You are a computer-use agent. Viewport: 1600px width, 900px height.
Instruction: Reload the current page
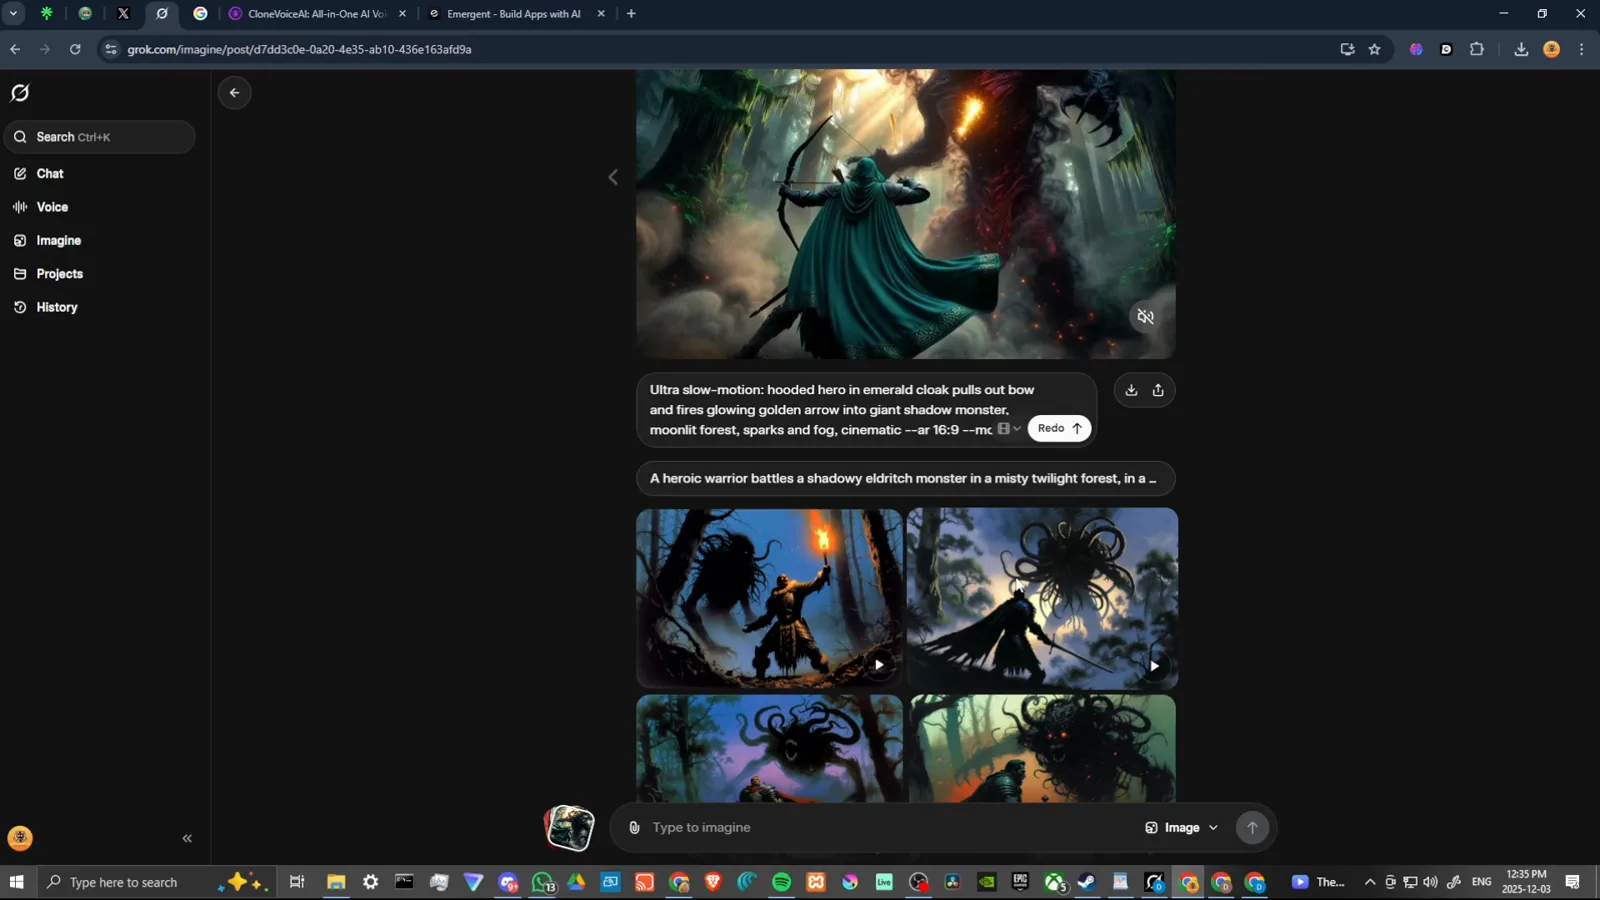pyautogui.click(x=75, y=49)
